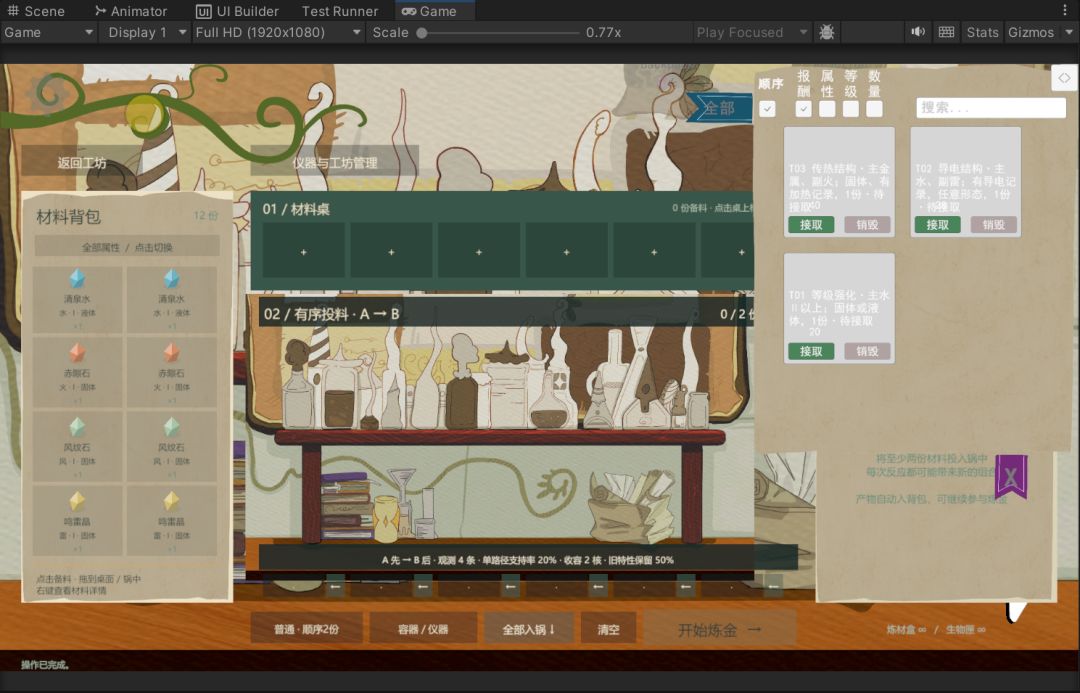Enable the 数量 sort checkbox
The height and width of the screenshot is (693, 1080).
click(x=874, y=109)
